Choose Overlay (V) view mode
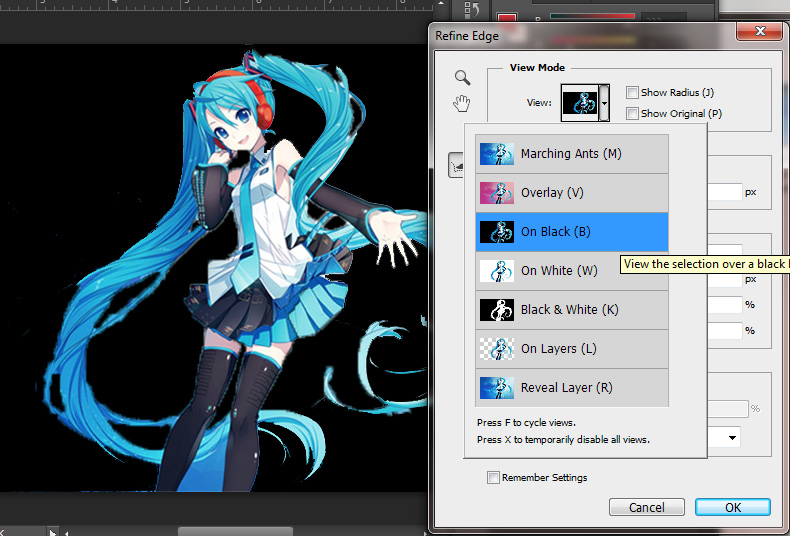 (x=572, y=192)
